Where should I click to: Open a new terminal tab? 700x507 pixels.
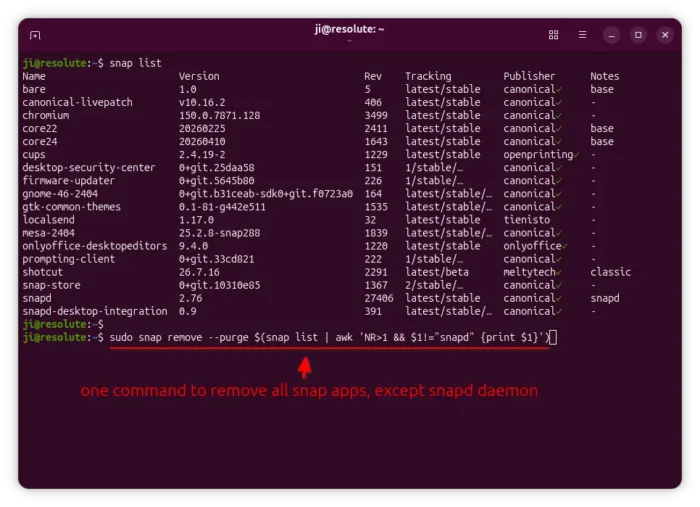pos(35,35)
